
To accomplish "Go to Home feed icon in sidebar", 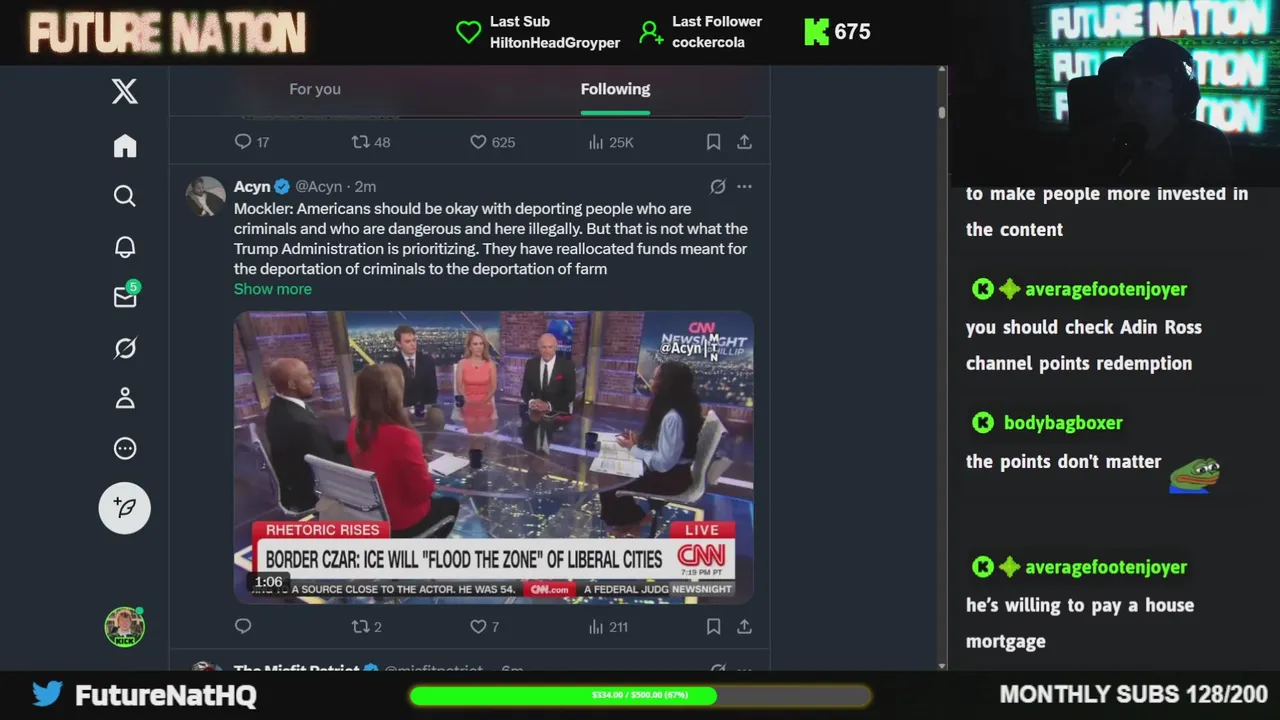I will 125,146.
